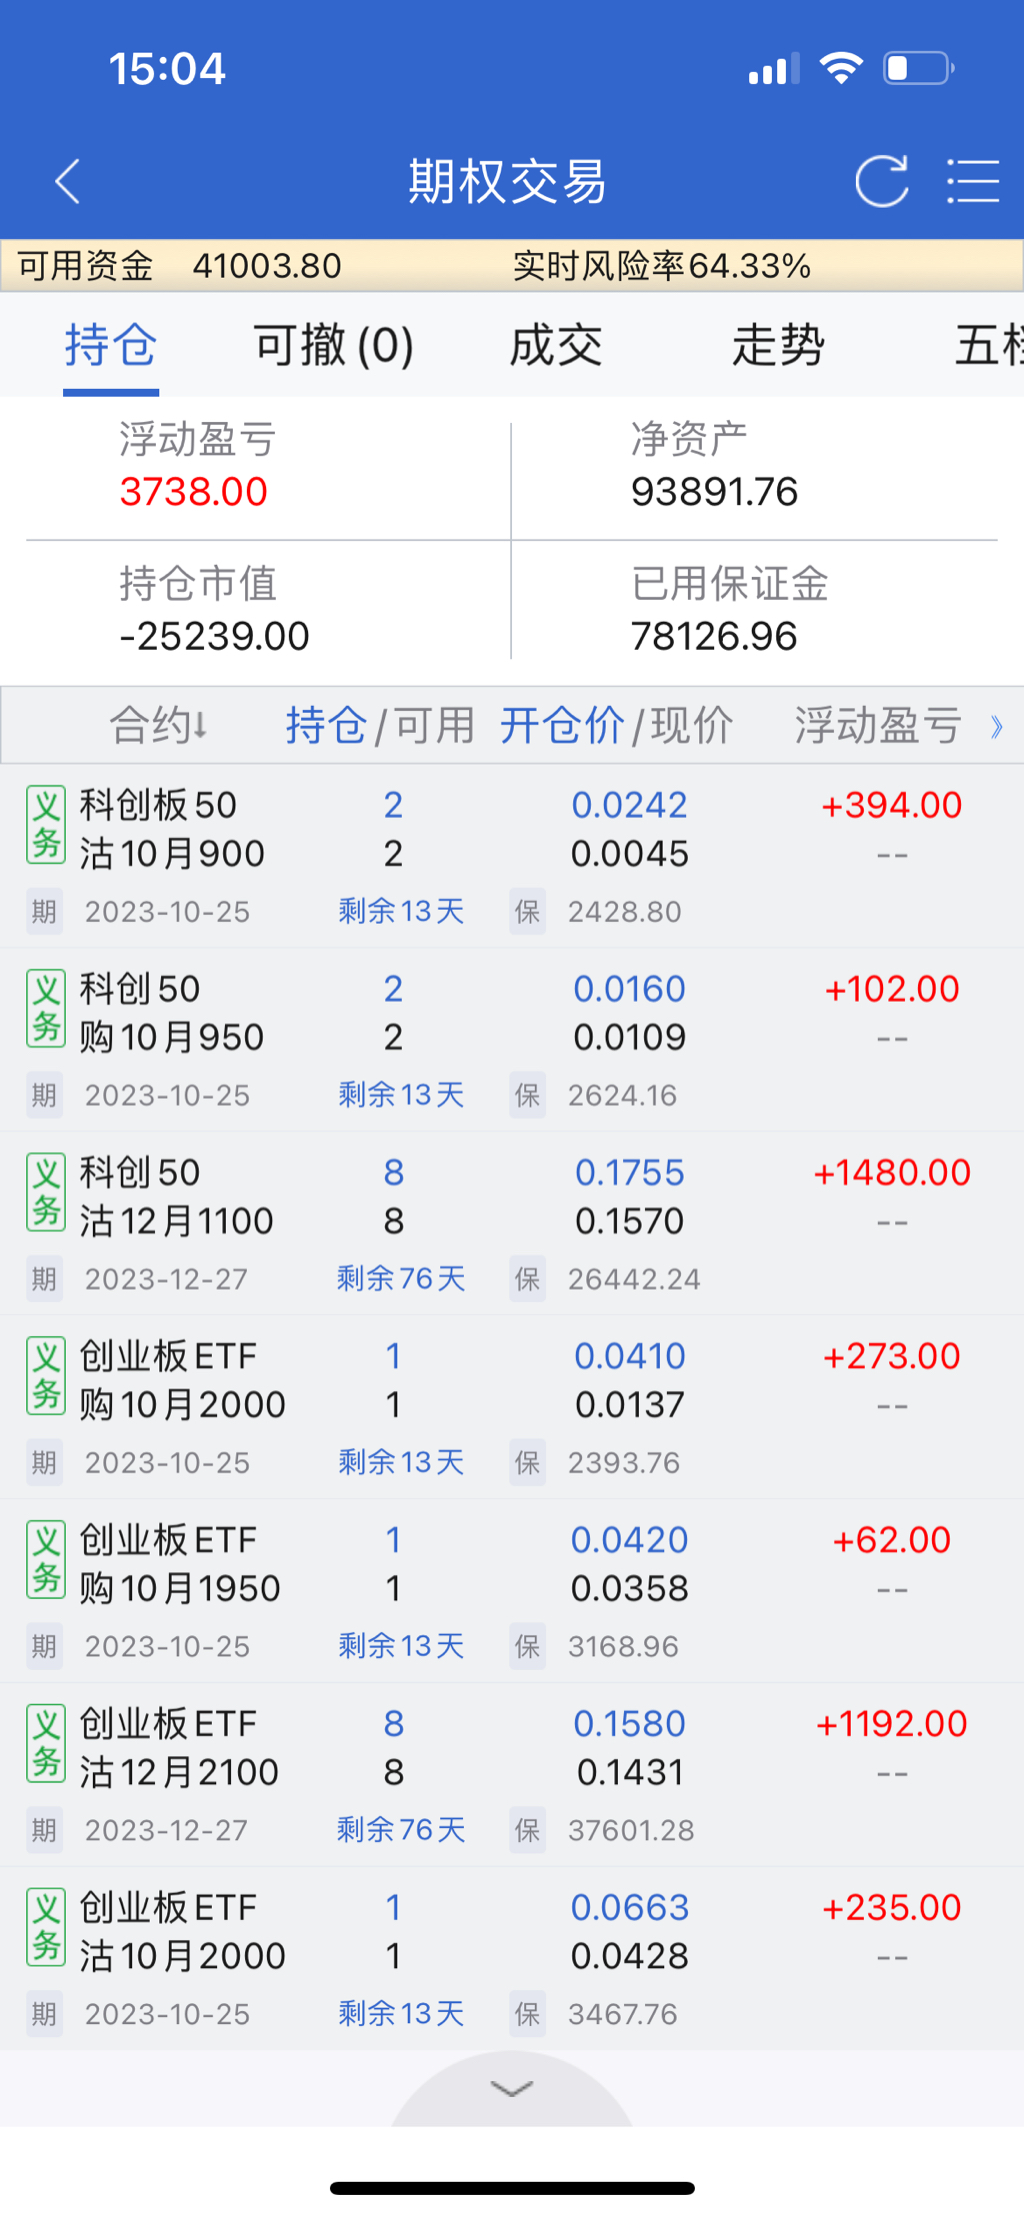The width and height of the screenshot is (1024, 2217).
Task: Tap the 保 margin icon for 科创50 购10月950
Action: 527,1096
